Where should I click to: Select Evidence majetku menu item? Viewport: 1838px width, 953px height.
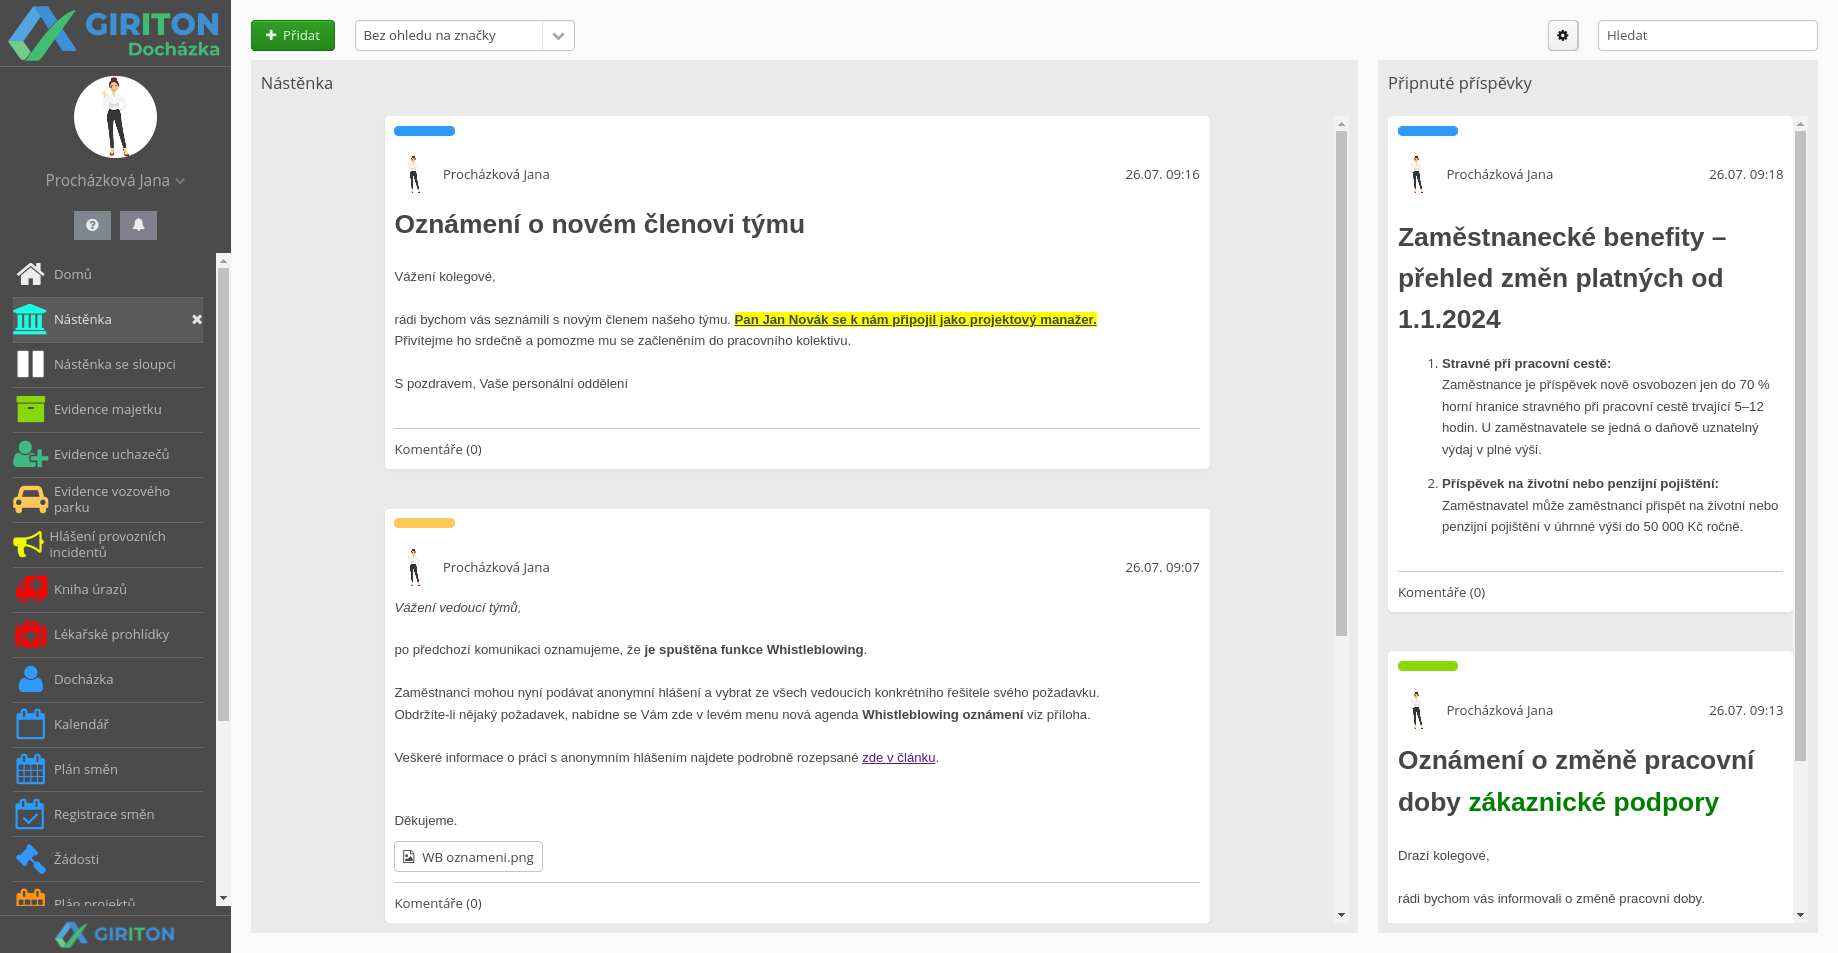click(108, 409)
